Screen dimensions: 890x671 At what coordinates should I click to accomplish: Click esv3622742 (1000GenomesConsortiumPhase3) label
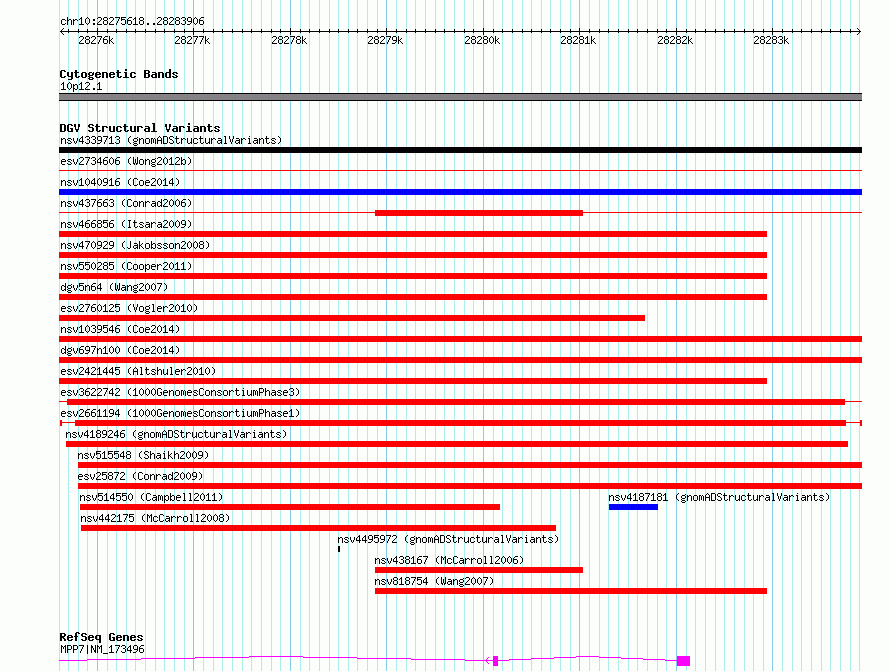[x=180, y=392]
